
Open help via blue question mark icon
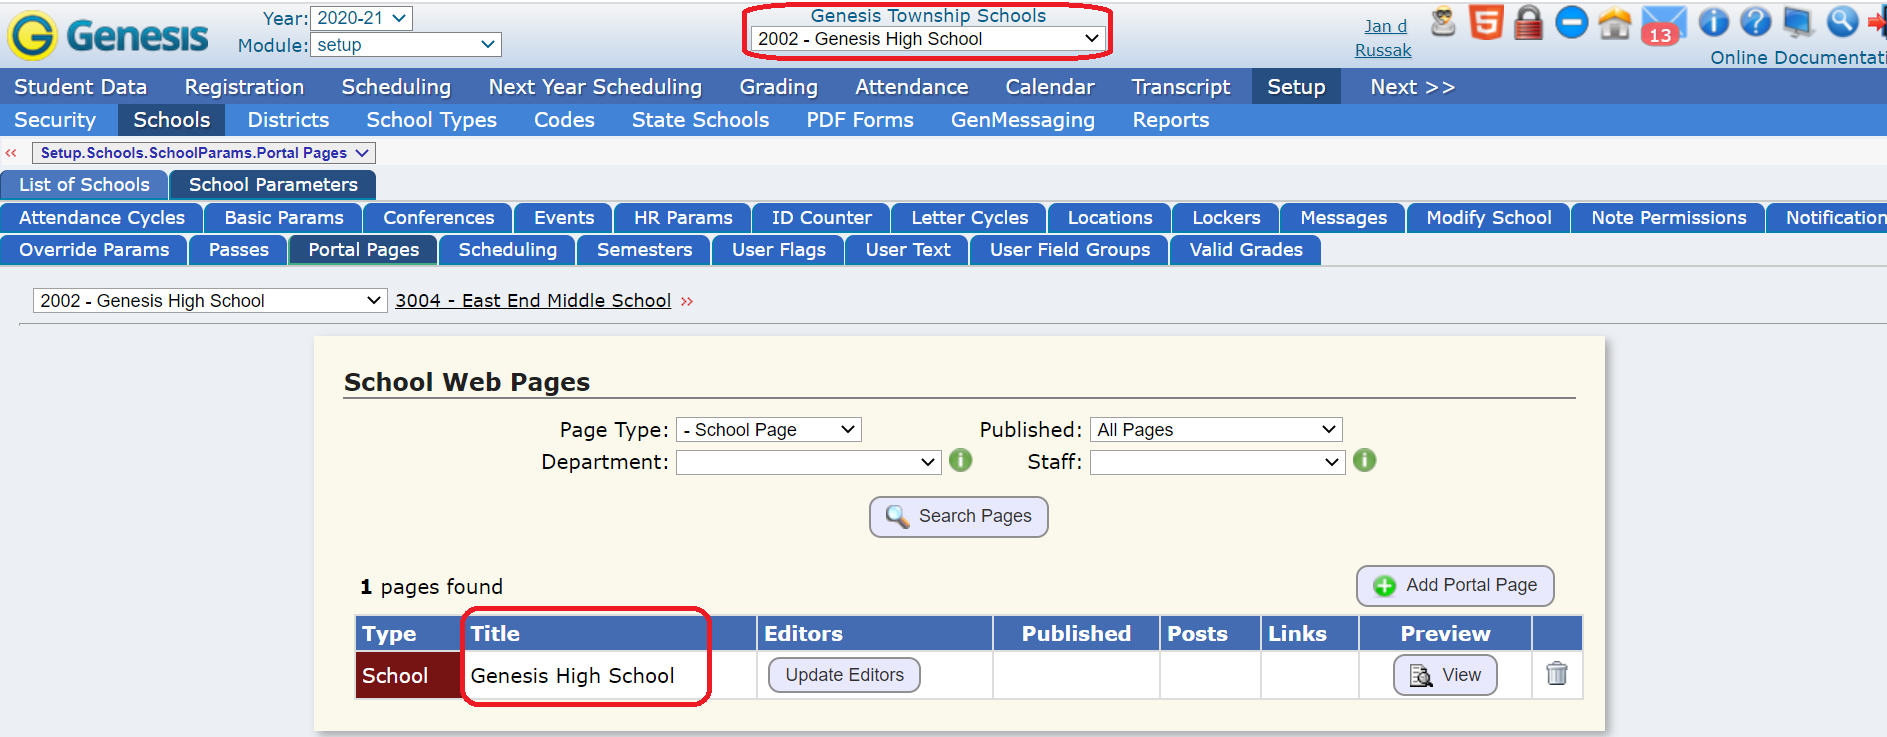1755,22
